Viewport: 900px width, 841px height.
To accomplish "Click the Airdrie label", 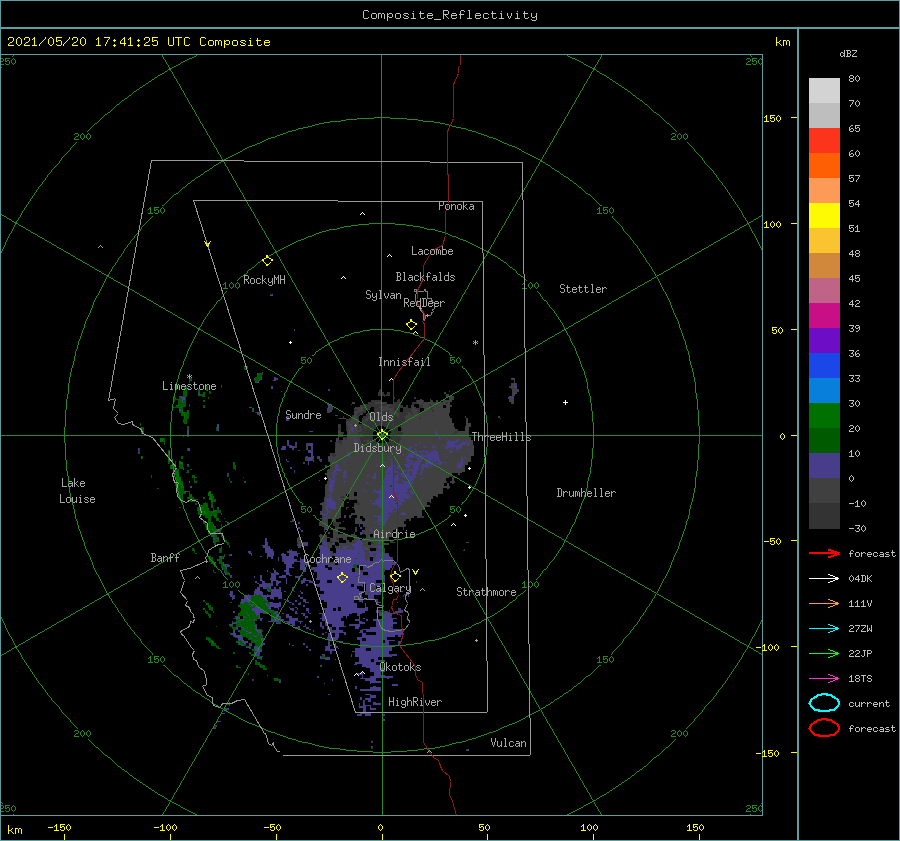I will point(394,534).
